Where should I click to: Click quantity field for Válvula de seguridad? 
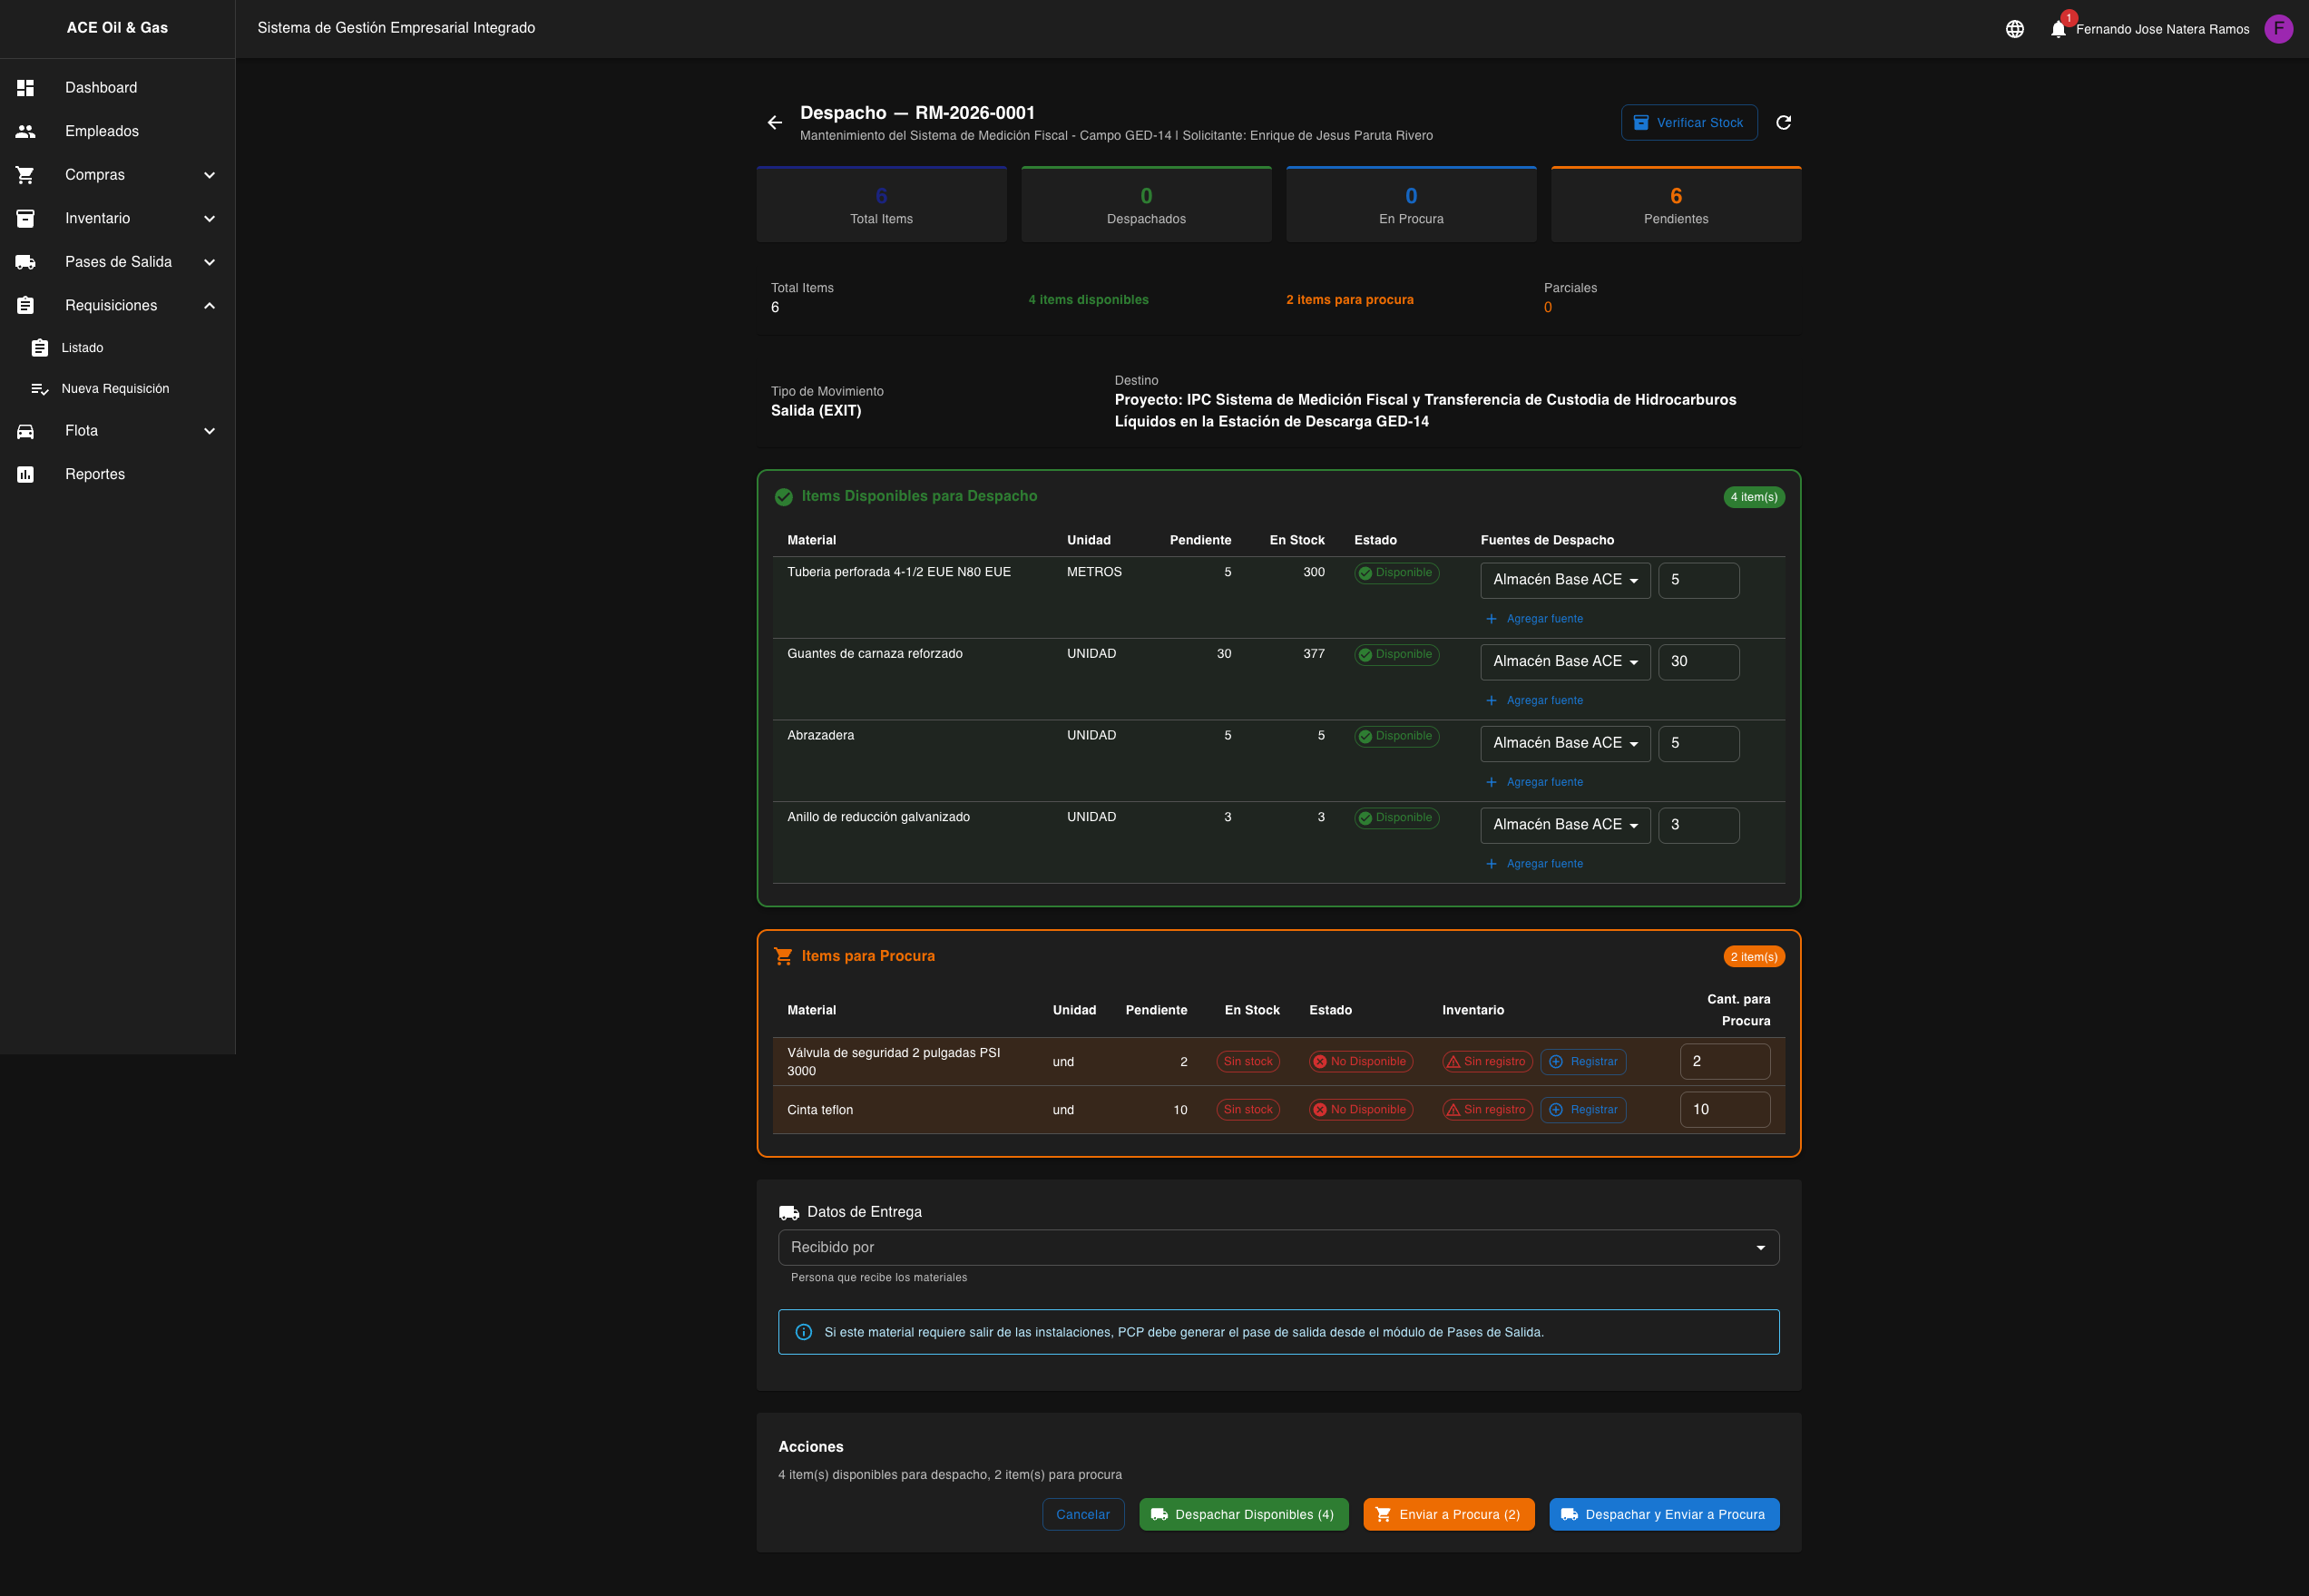[x=1724, y=1061]
